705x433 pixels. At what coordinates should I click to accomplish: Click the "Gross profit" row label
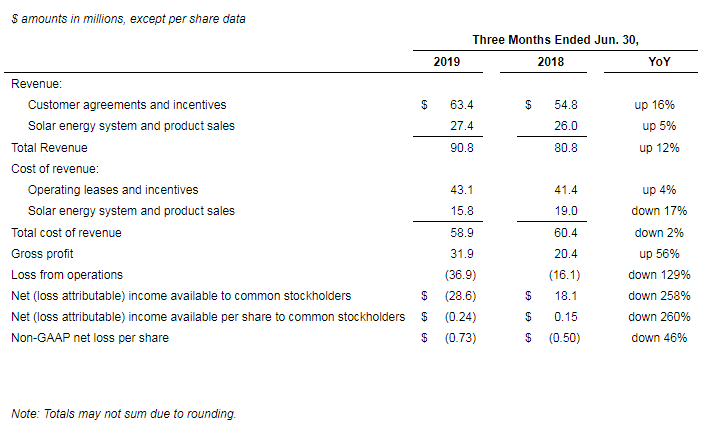43,254
